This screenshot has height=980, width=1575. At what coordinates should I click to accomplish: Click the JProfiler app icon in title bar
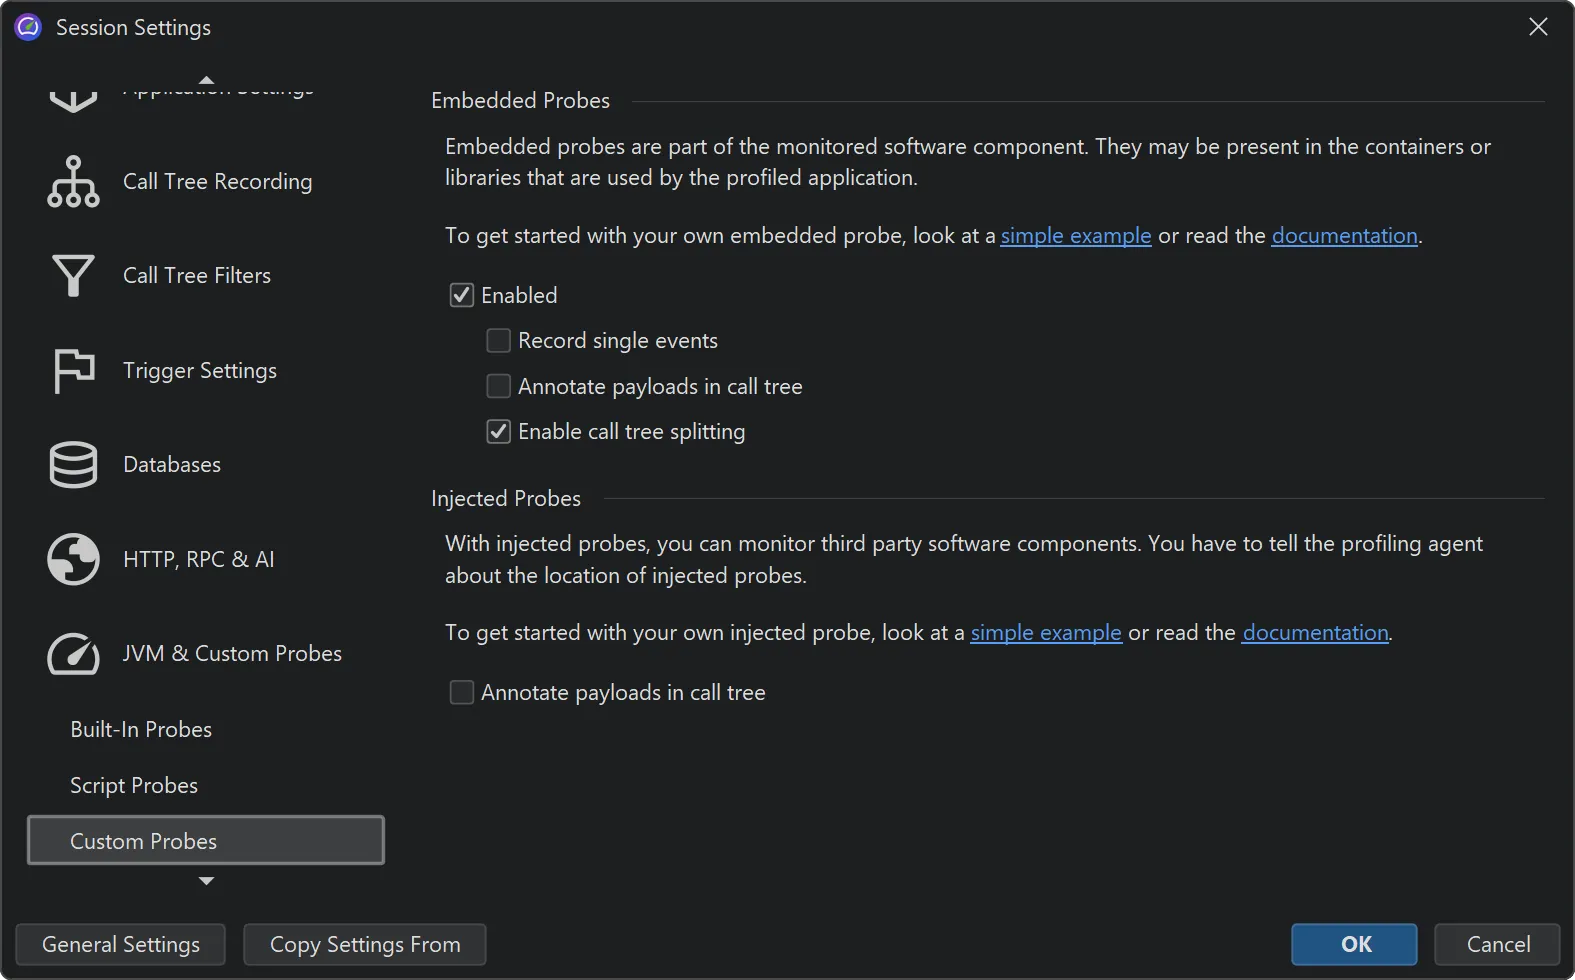[28, 27]
